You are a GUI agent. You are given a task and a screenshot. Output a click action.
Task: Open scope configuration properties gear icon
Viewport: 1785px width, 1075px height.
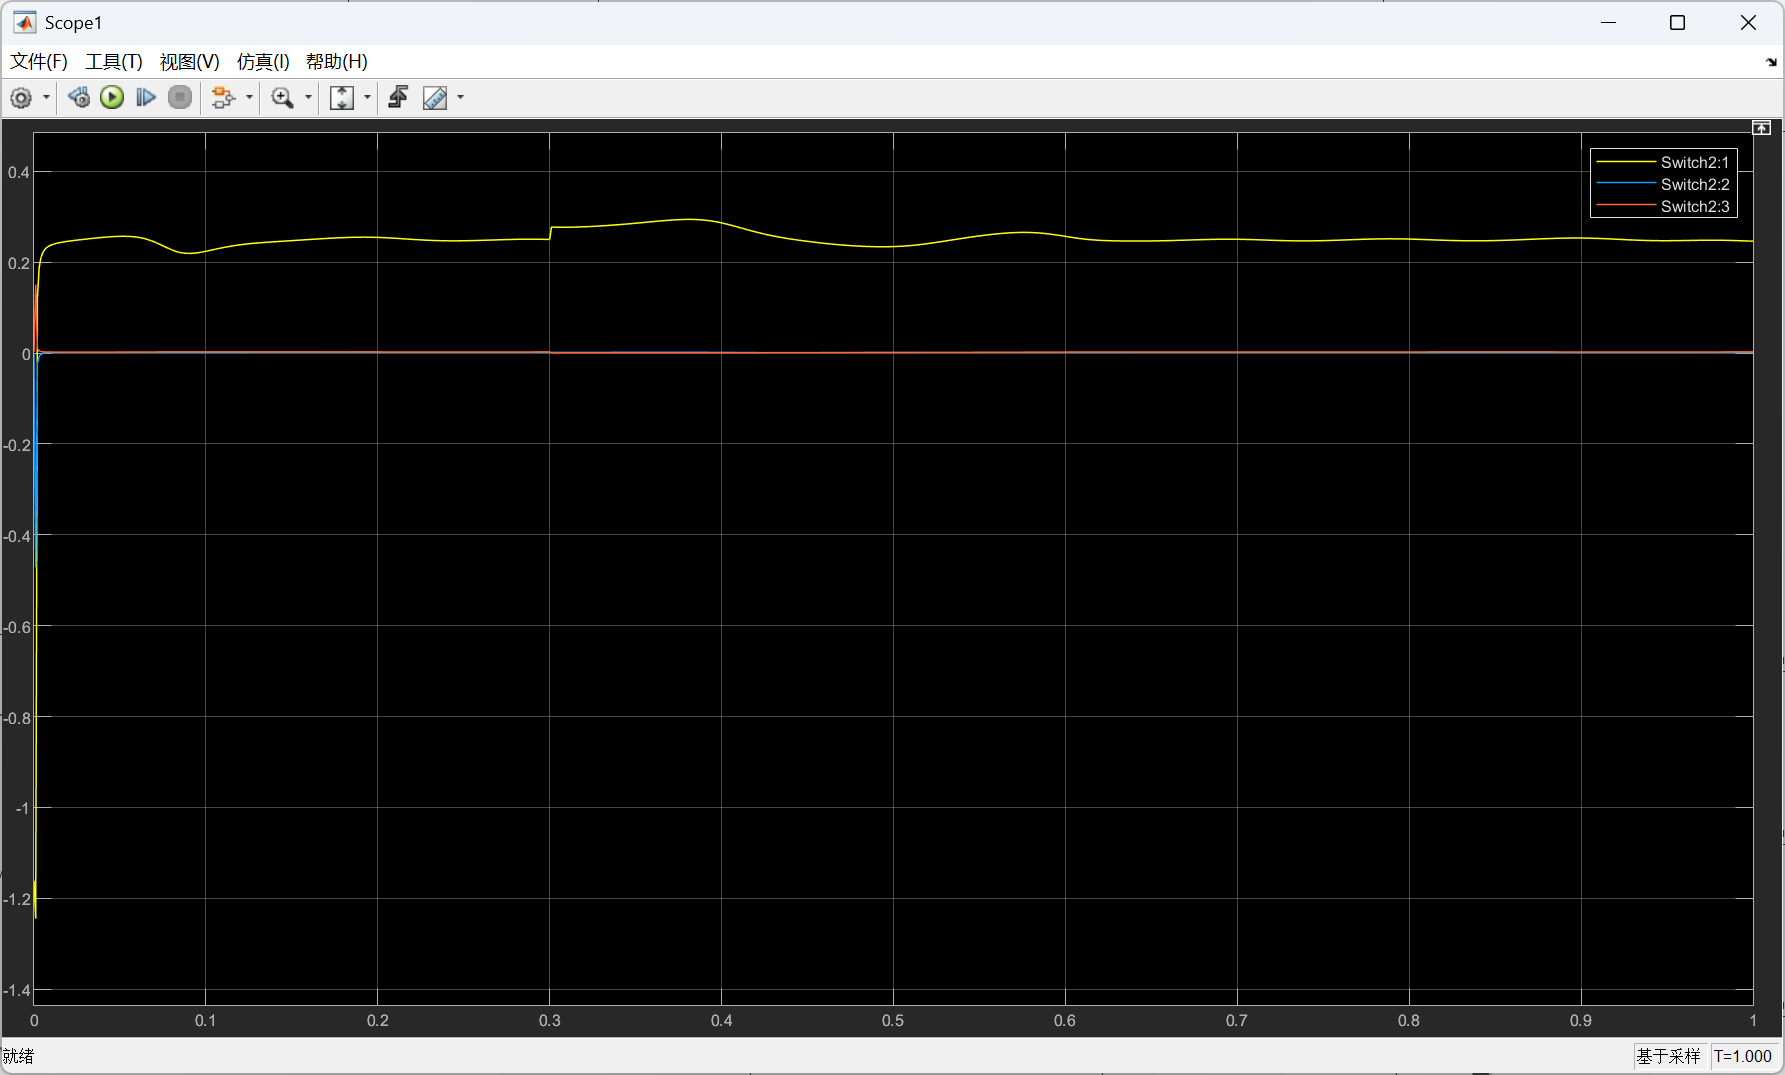tap(21, 98)
